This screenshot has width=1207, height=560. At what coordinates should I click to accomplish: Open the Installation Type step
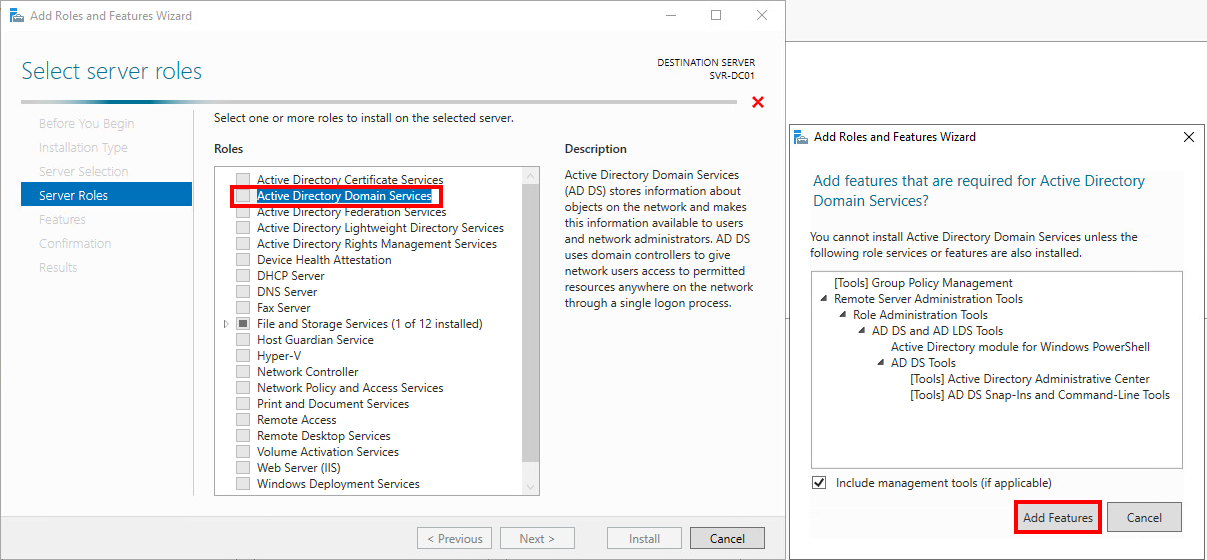click(83, 148)
